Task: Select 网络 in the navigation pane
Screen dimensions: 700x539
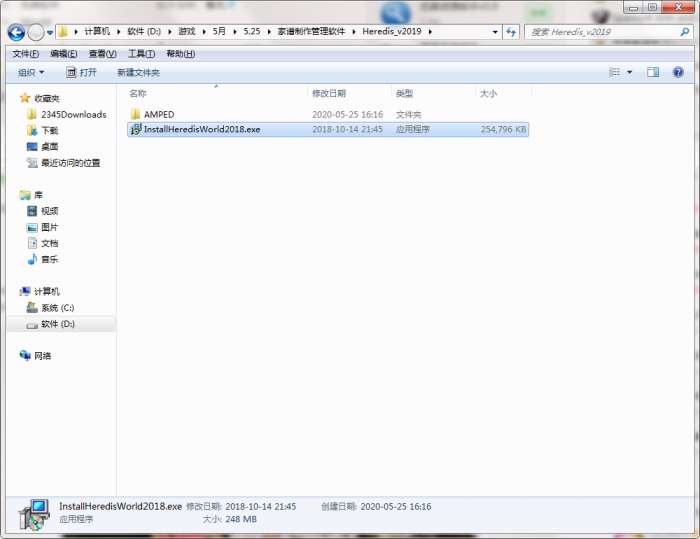Action: [x=42, y=356]
